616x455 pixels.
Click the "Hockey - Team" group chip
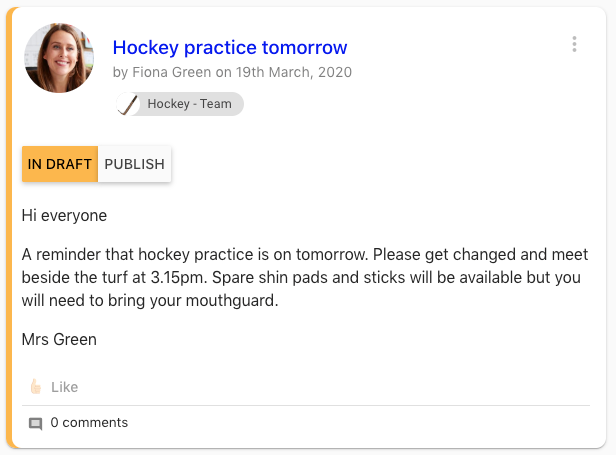(188, 104)
